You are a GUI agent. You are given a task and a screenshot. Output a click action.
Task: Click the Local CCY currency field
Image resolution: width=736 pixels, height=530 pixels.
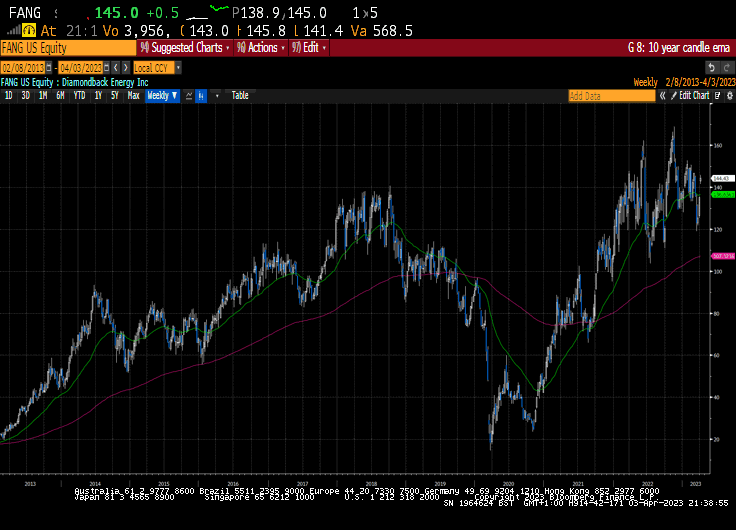pyautogui.click(x=154, y=68)
